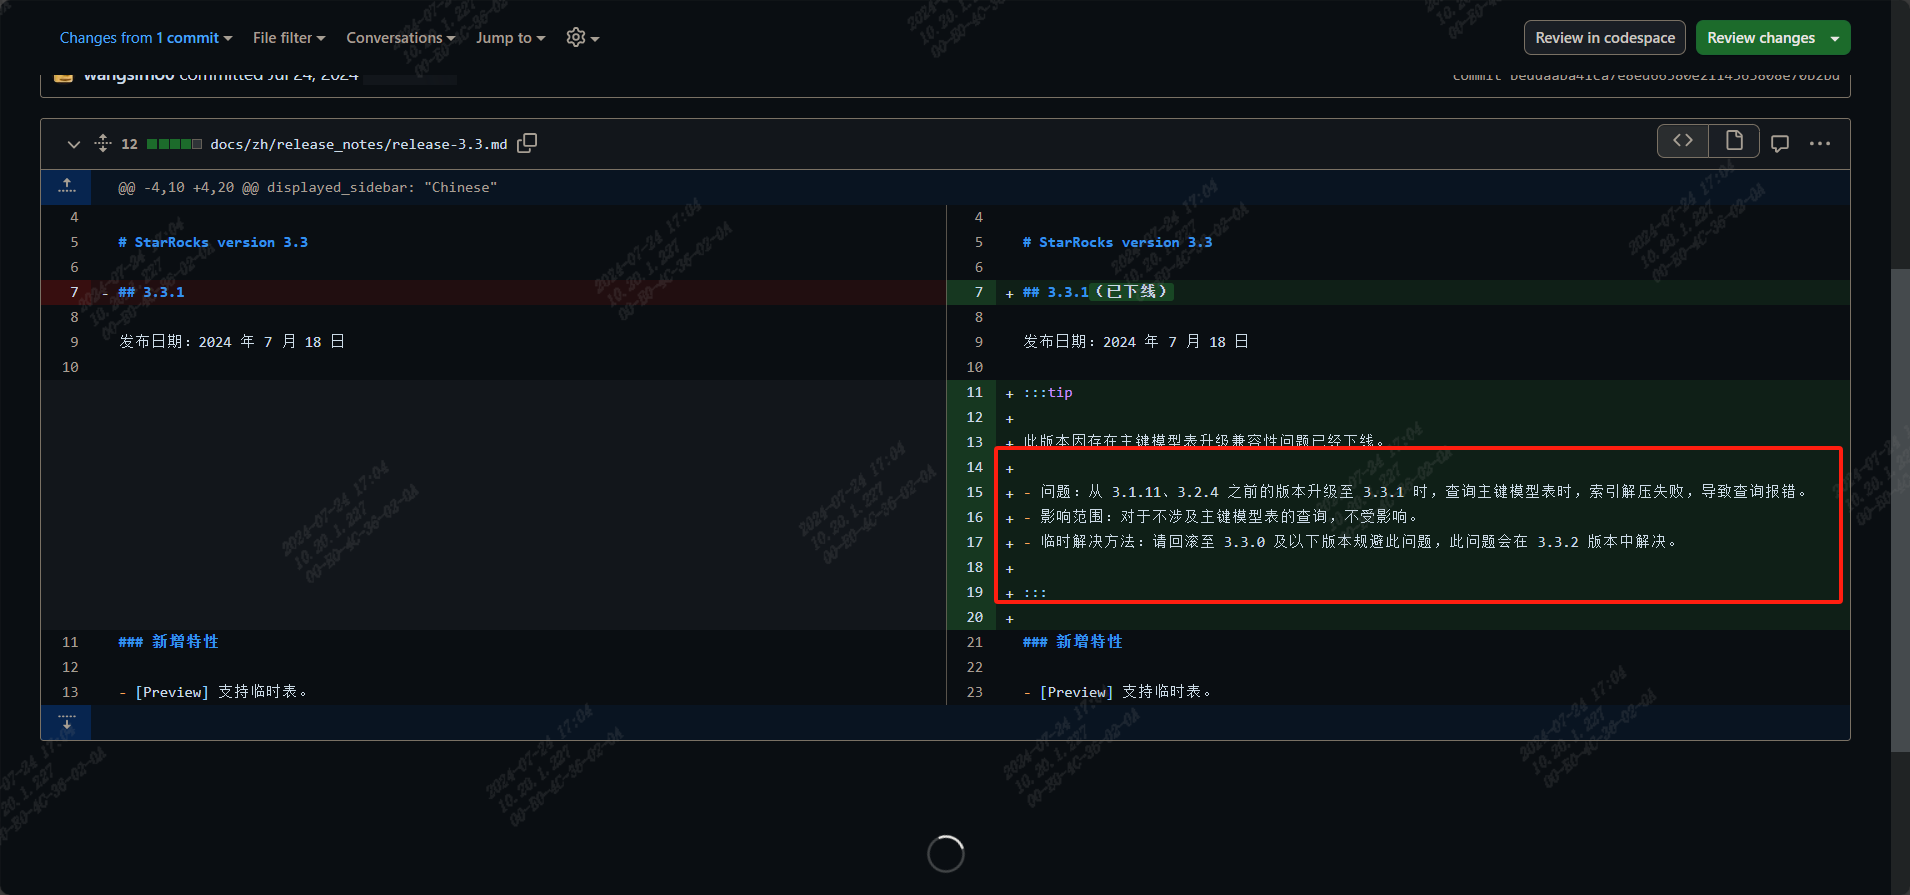Click the release date line in right pane
The height and width of the screenshot is (895, 1910).
[1136, 342]
